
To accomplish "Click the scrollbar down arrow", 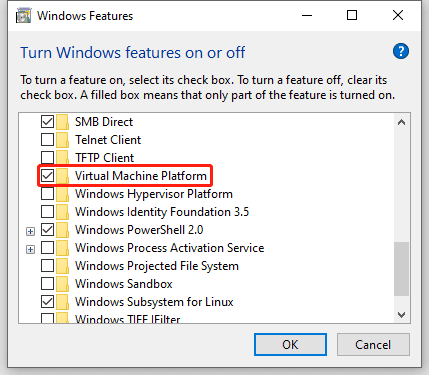I will (x=402, y=314).
